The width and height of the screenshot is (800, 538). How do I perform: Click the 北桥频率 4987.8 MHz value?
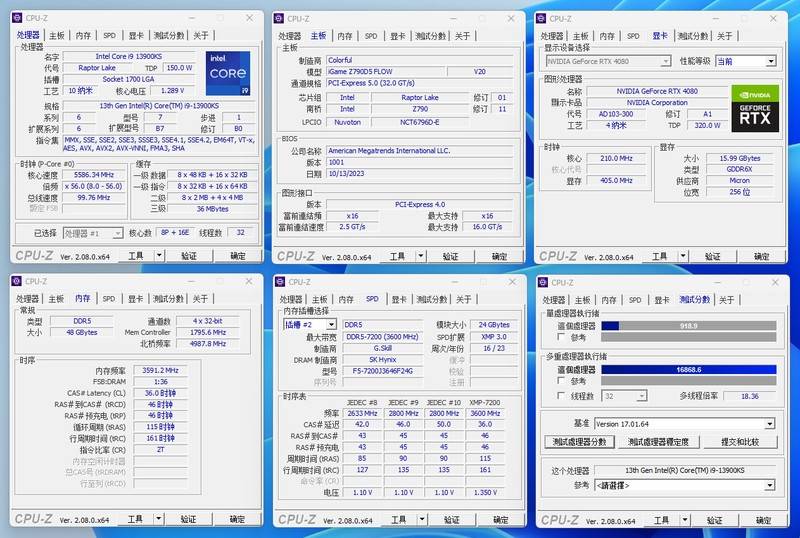pyautogui.click(x=208, y=344)
